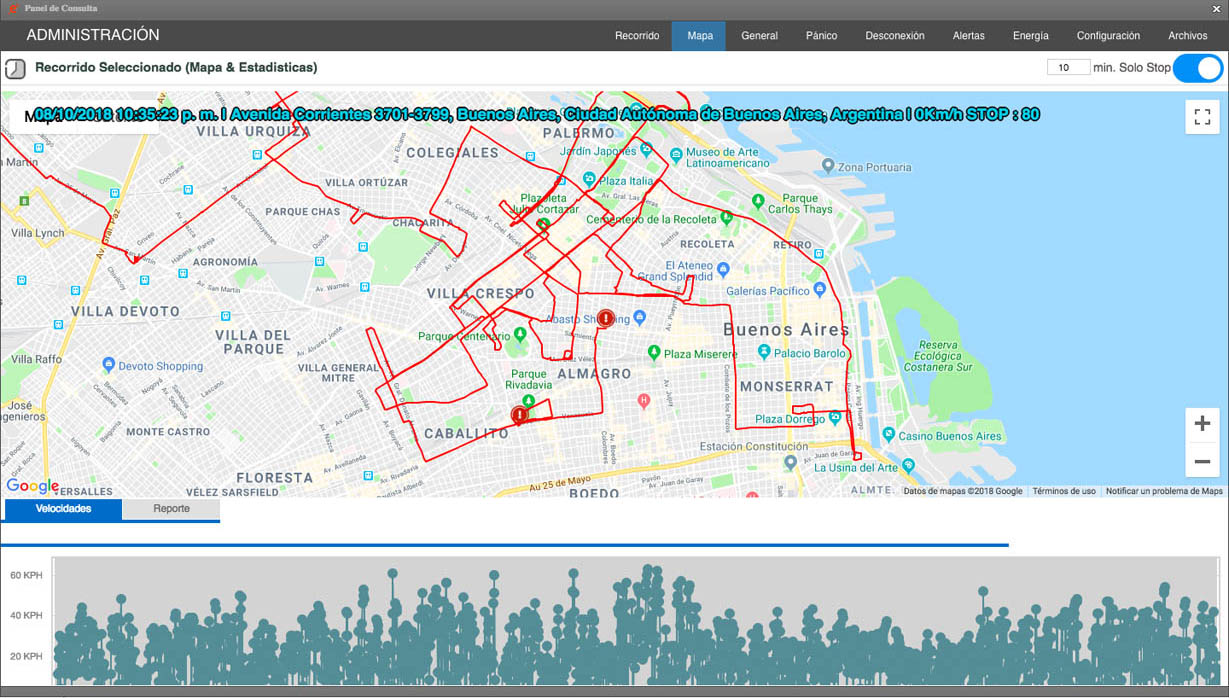Open the Términos de uso link

pos(1064,491)
